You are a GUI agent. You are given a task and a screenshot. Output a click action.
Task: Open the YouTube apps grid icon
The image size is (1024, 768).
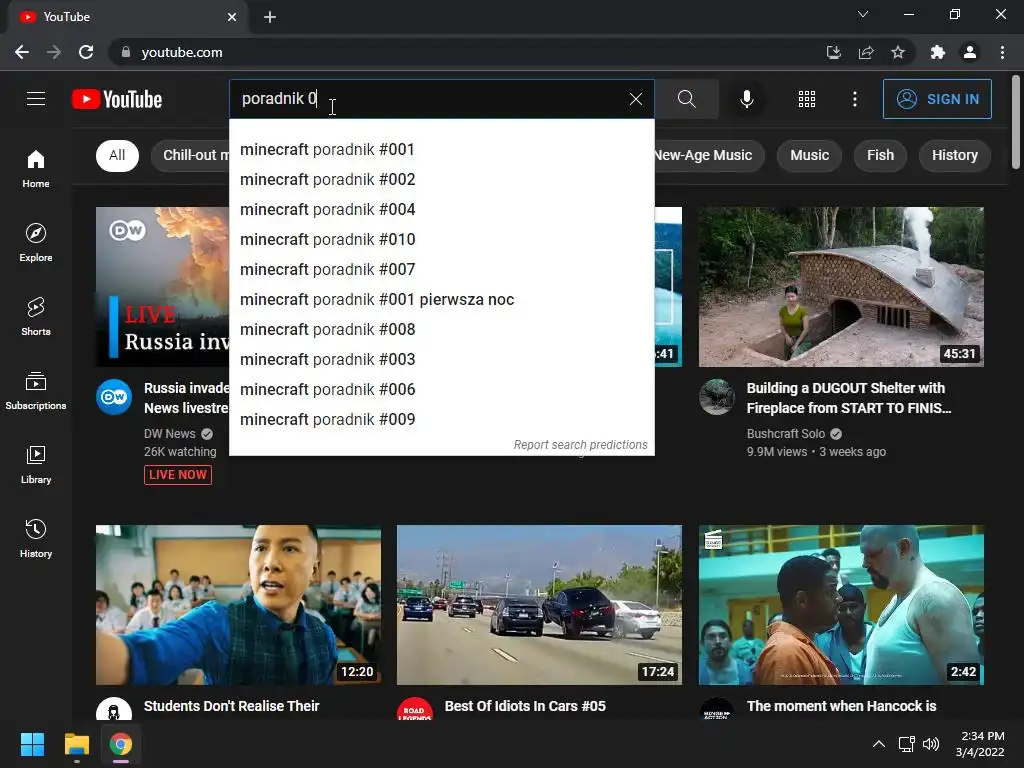pos(807,99)
